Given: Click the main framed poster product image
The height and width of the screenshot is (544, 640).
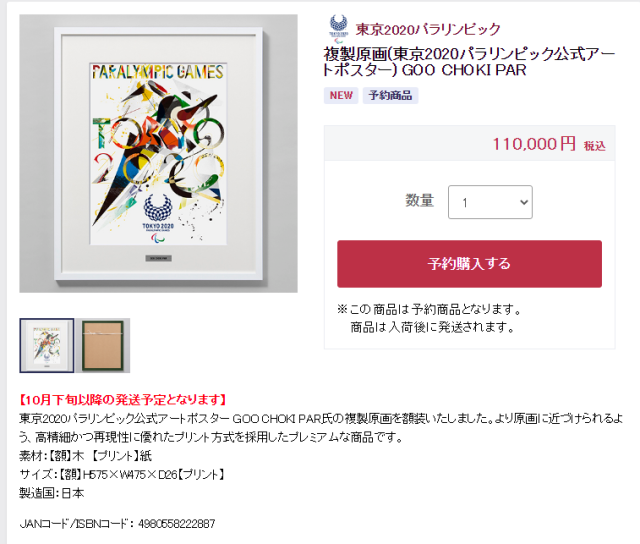Looking at the screenshot, I should 158,153.
